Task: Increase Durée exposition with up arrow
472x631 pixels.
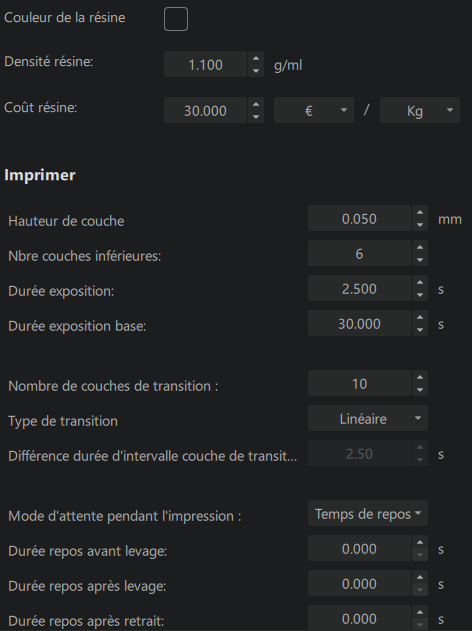Action: coord(420,282)
